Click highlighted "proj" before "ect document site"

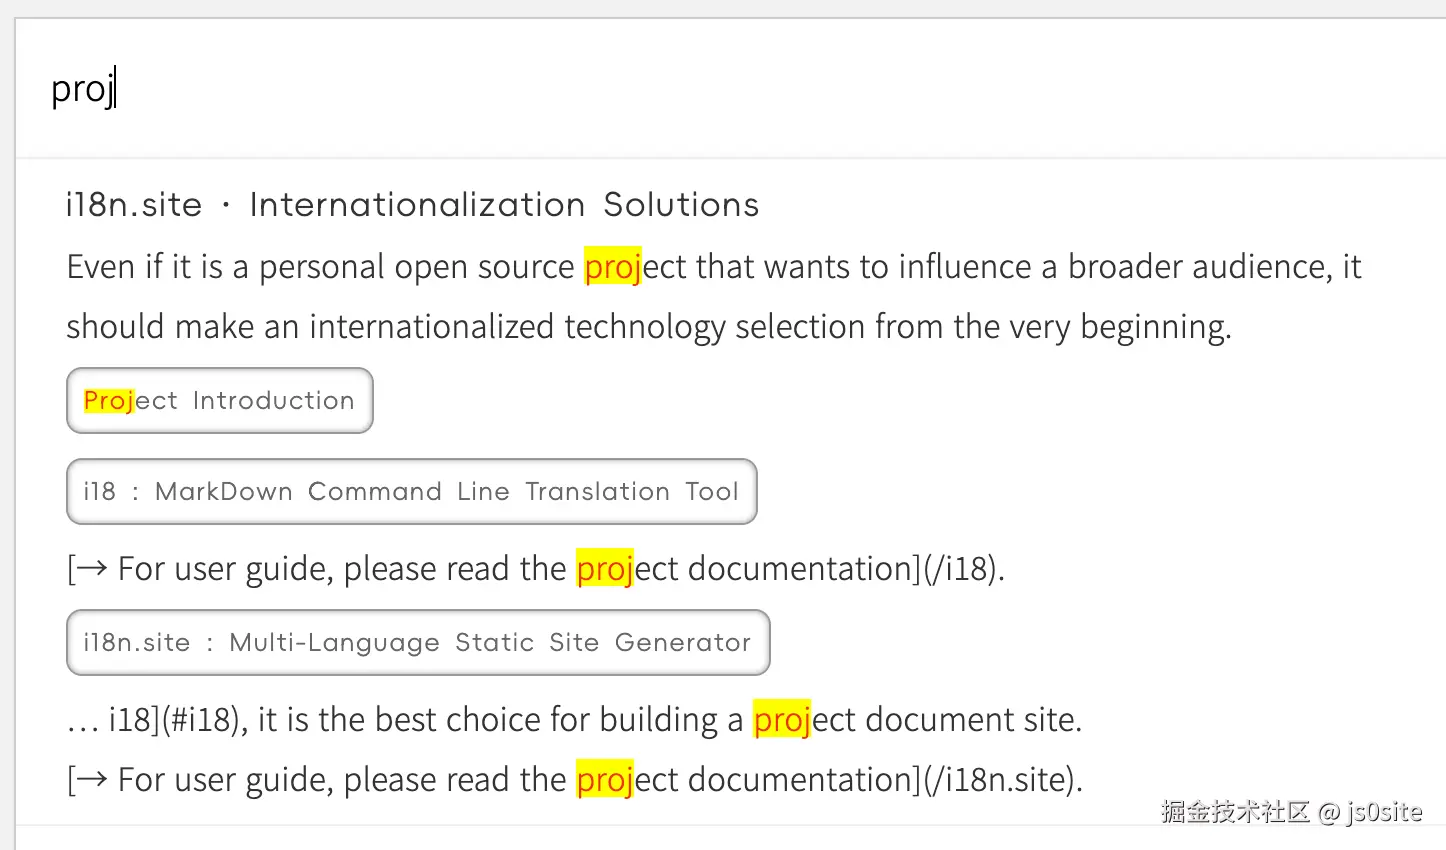click(x=781, y=720)
